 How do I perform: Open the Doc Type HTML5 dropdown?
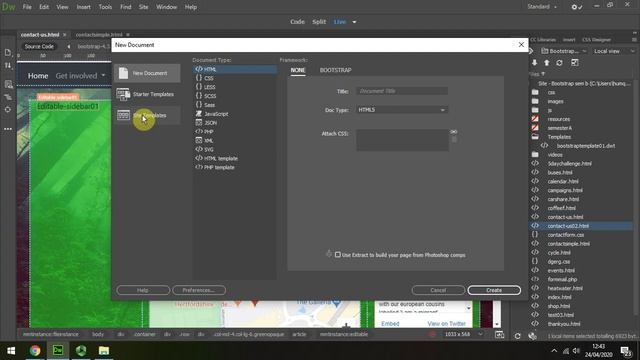click(402, 110)
